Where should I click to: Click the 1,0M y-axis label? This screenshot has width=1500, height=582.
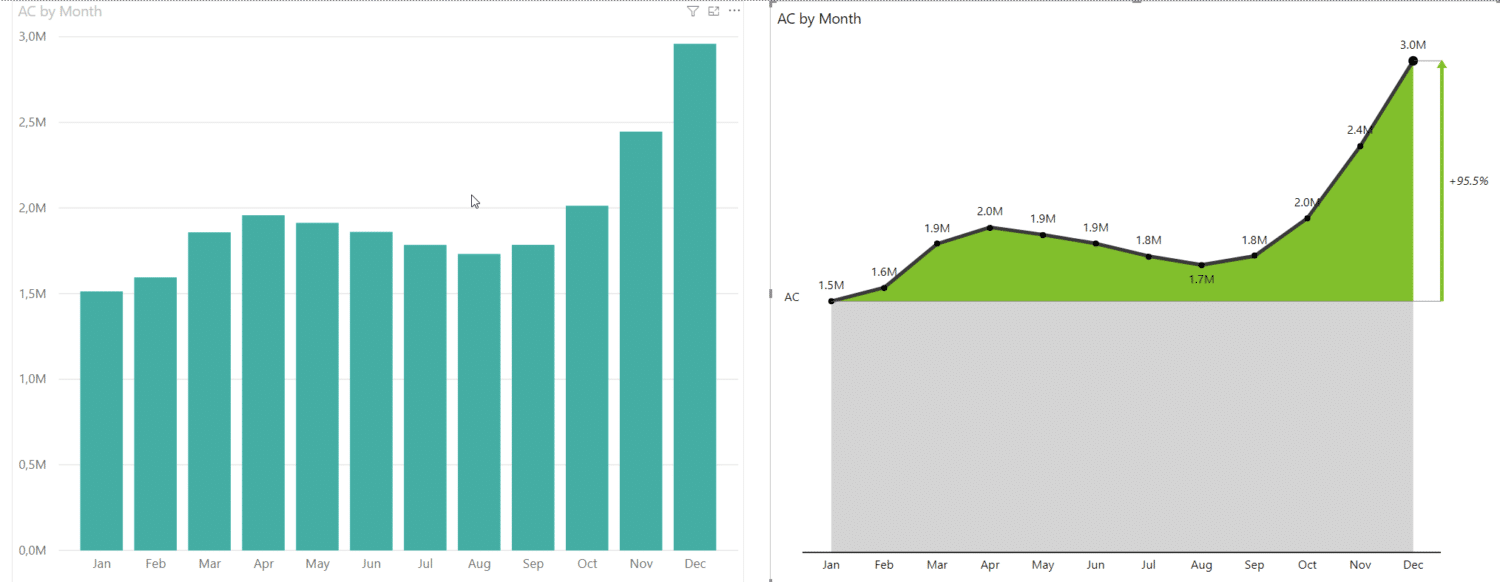(x=32, y=379)
